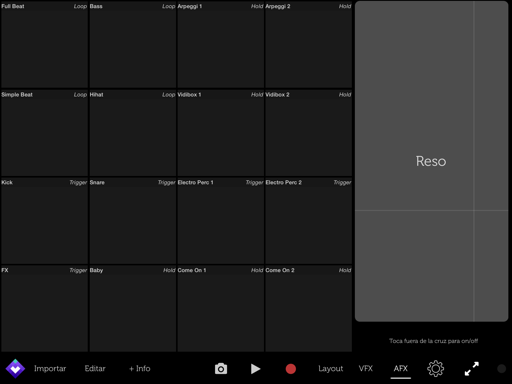Image resolution: width=512 pixels, height=384 pixels.
Task: Tap the Come On 1 pad
Action: point(221,309)
